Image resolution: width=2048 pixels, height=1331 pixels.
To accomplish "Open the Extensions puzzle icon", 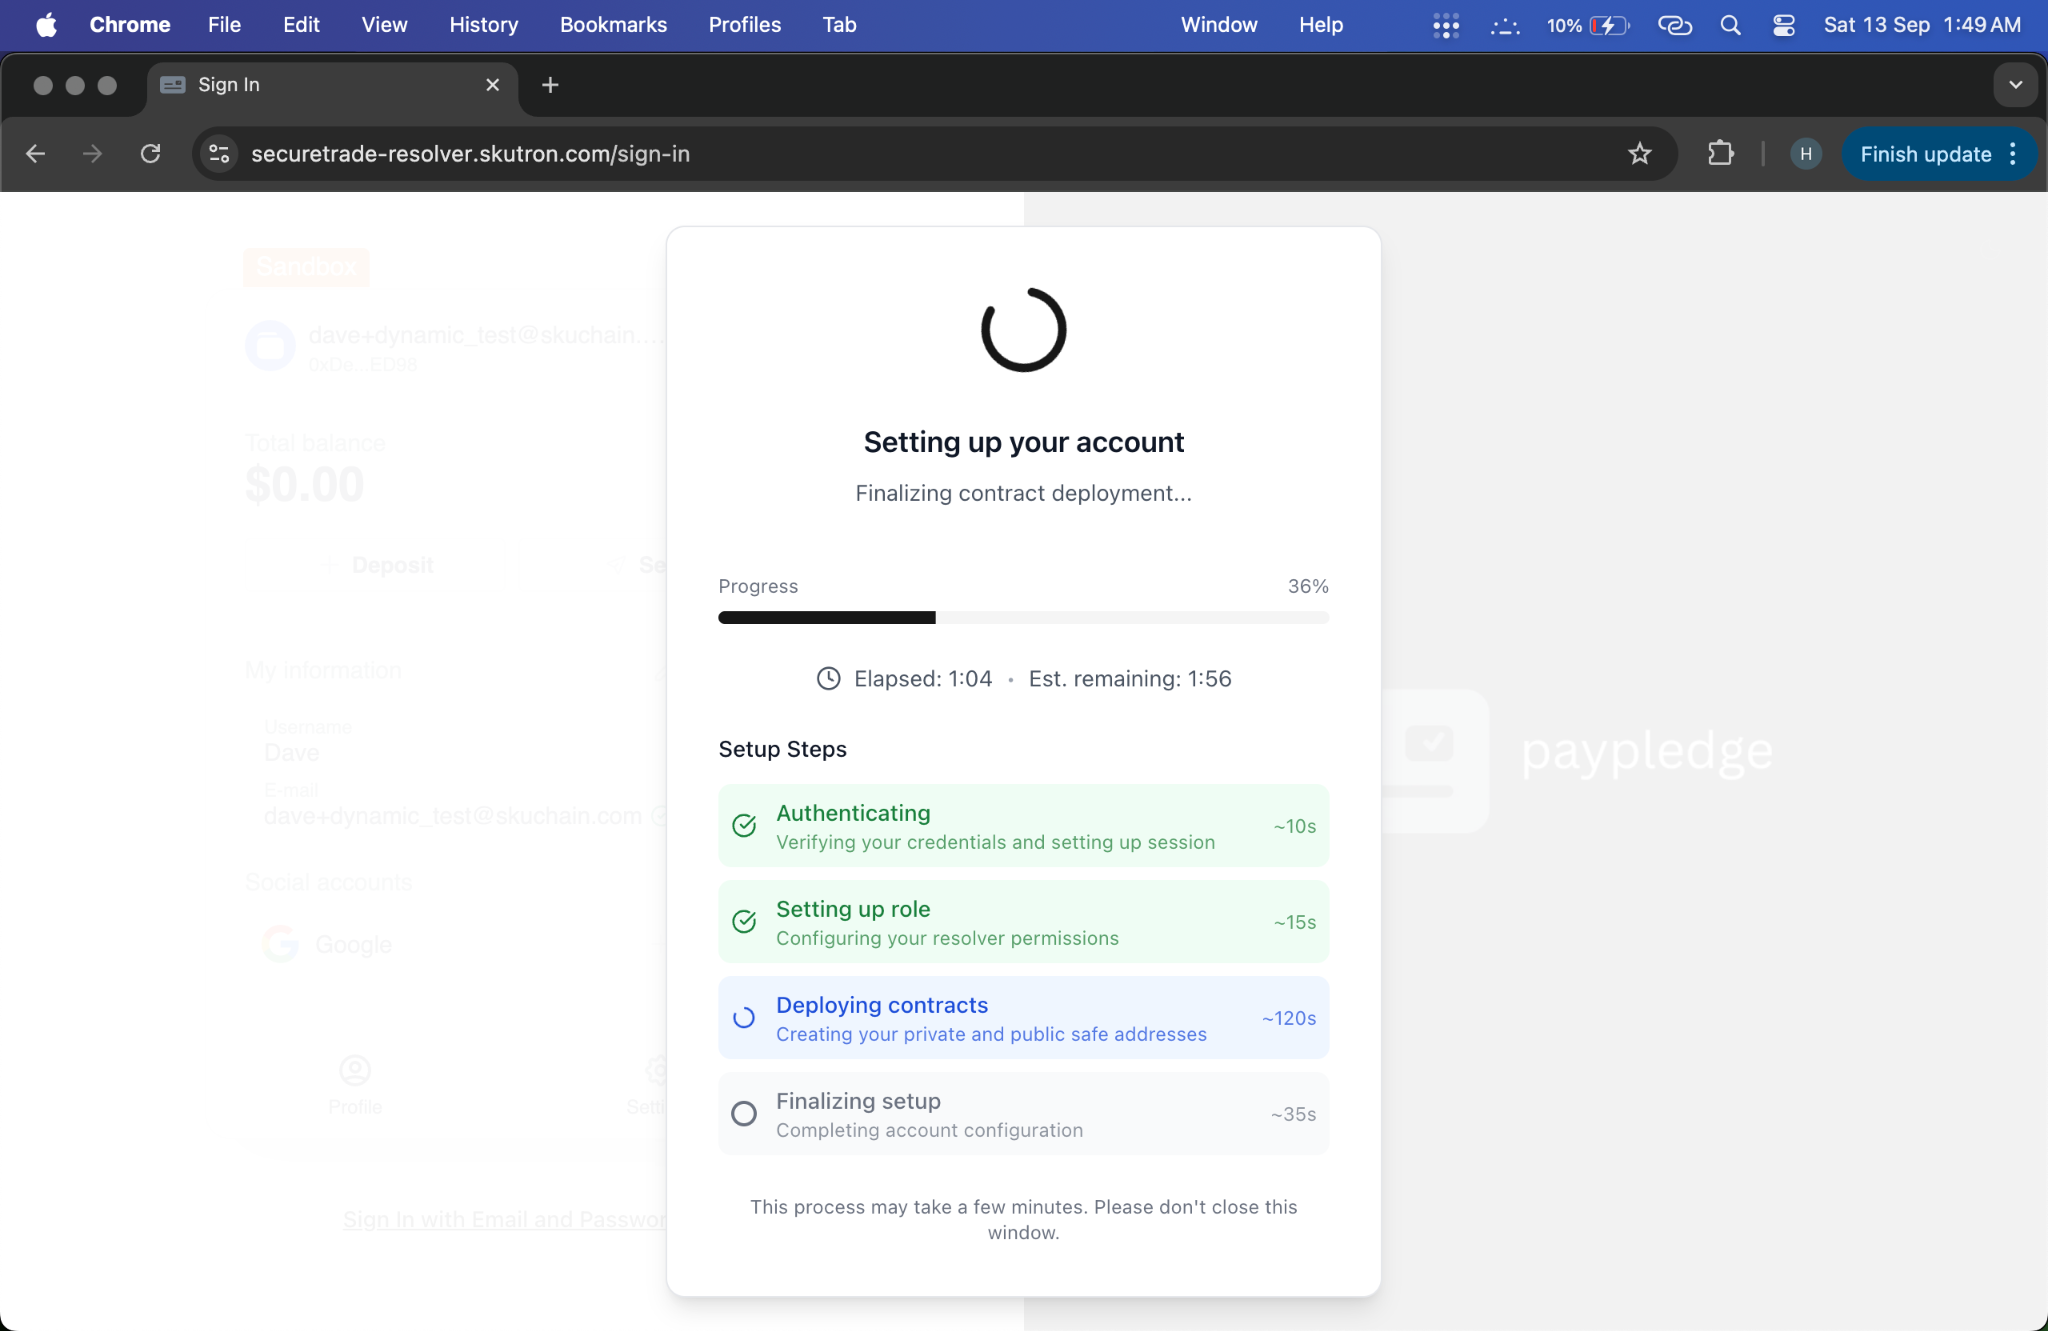I will [1720, 154].
